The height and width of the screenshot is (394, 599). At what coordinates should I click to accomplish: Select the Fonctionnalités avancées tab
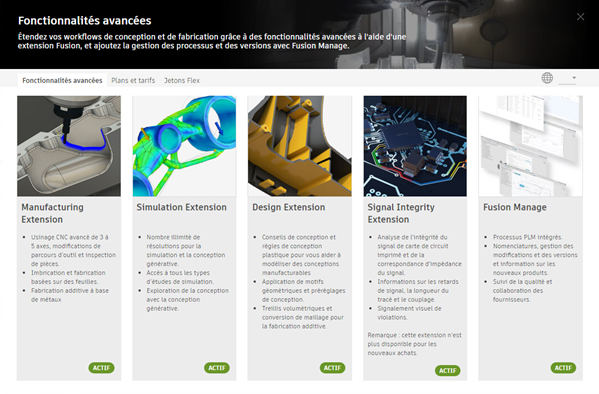(x=62, y=80)
